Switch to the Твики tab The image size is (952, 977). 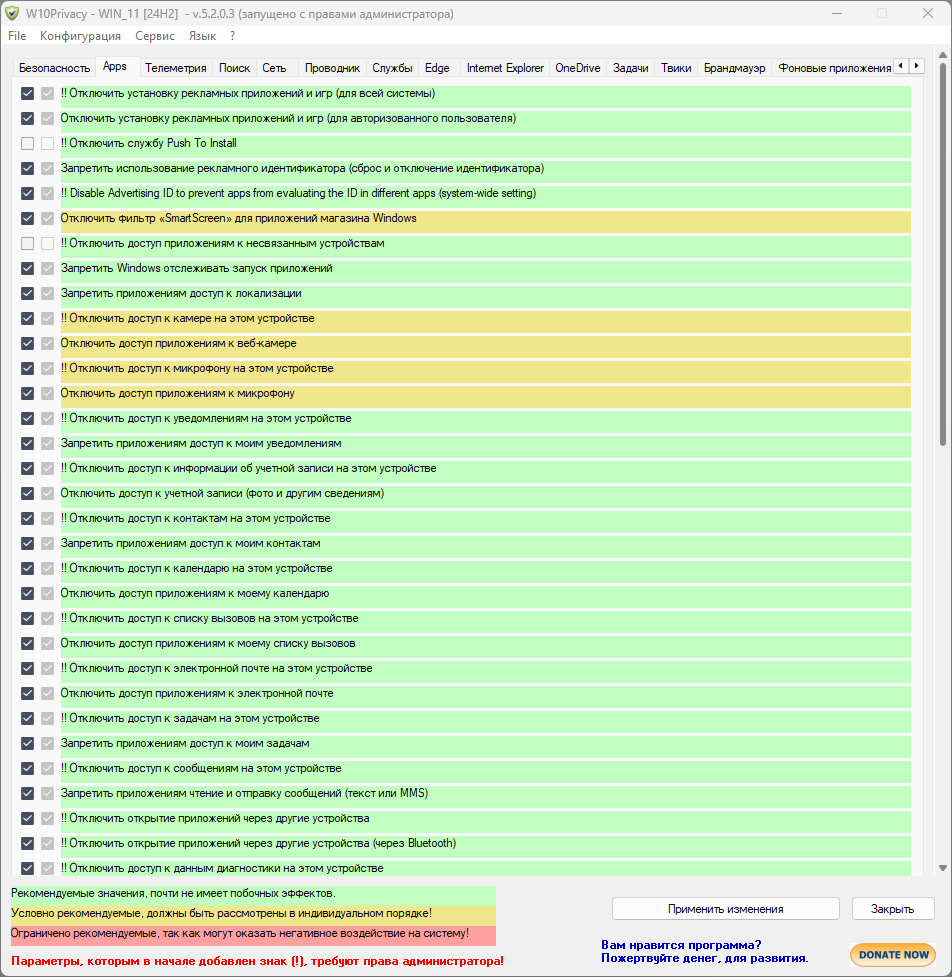click(676, 68)
